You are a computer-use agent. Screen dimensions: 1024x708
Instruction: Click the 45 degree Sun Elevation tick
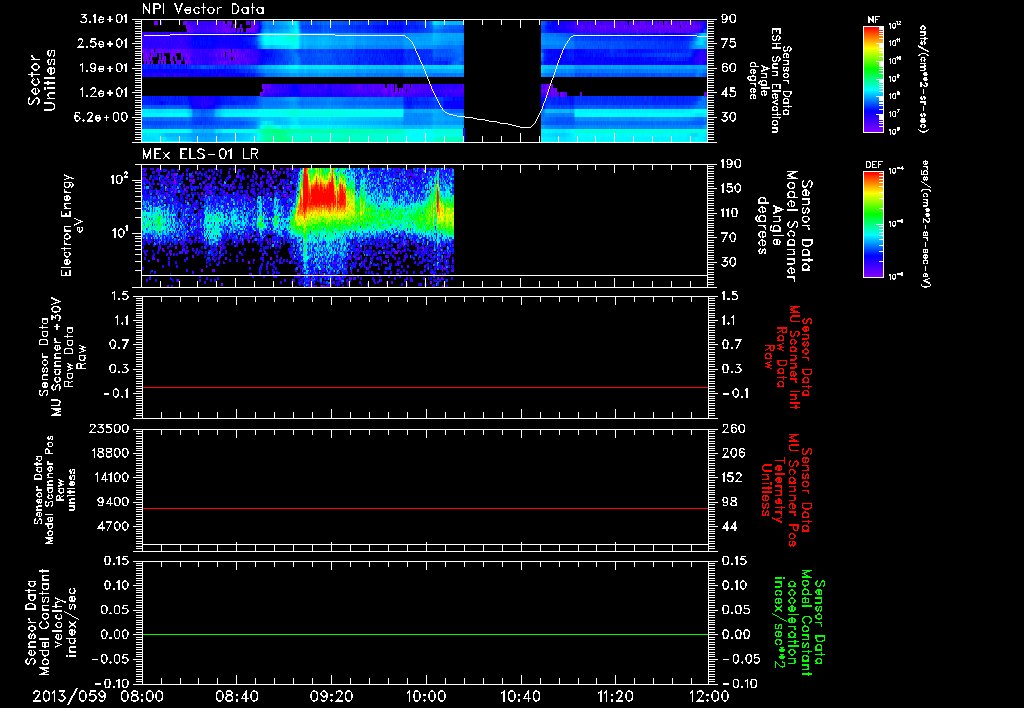729,93
